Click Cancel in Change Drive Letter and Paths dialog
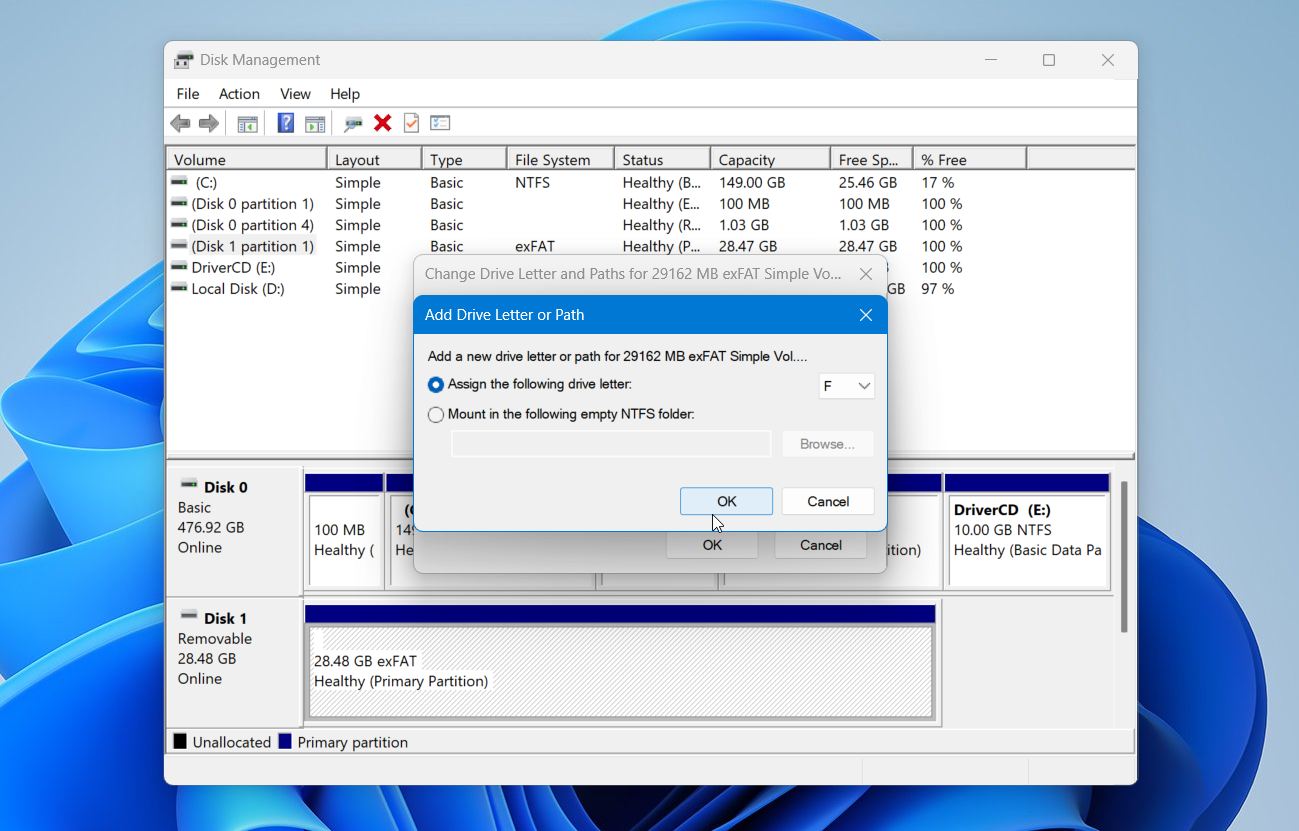Image resolution: width=1299 pixels, height=831 pixels. (821, 545)
